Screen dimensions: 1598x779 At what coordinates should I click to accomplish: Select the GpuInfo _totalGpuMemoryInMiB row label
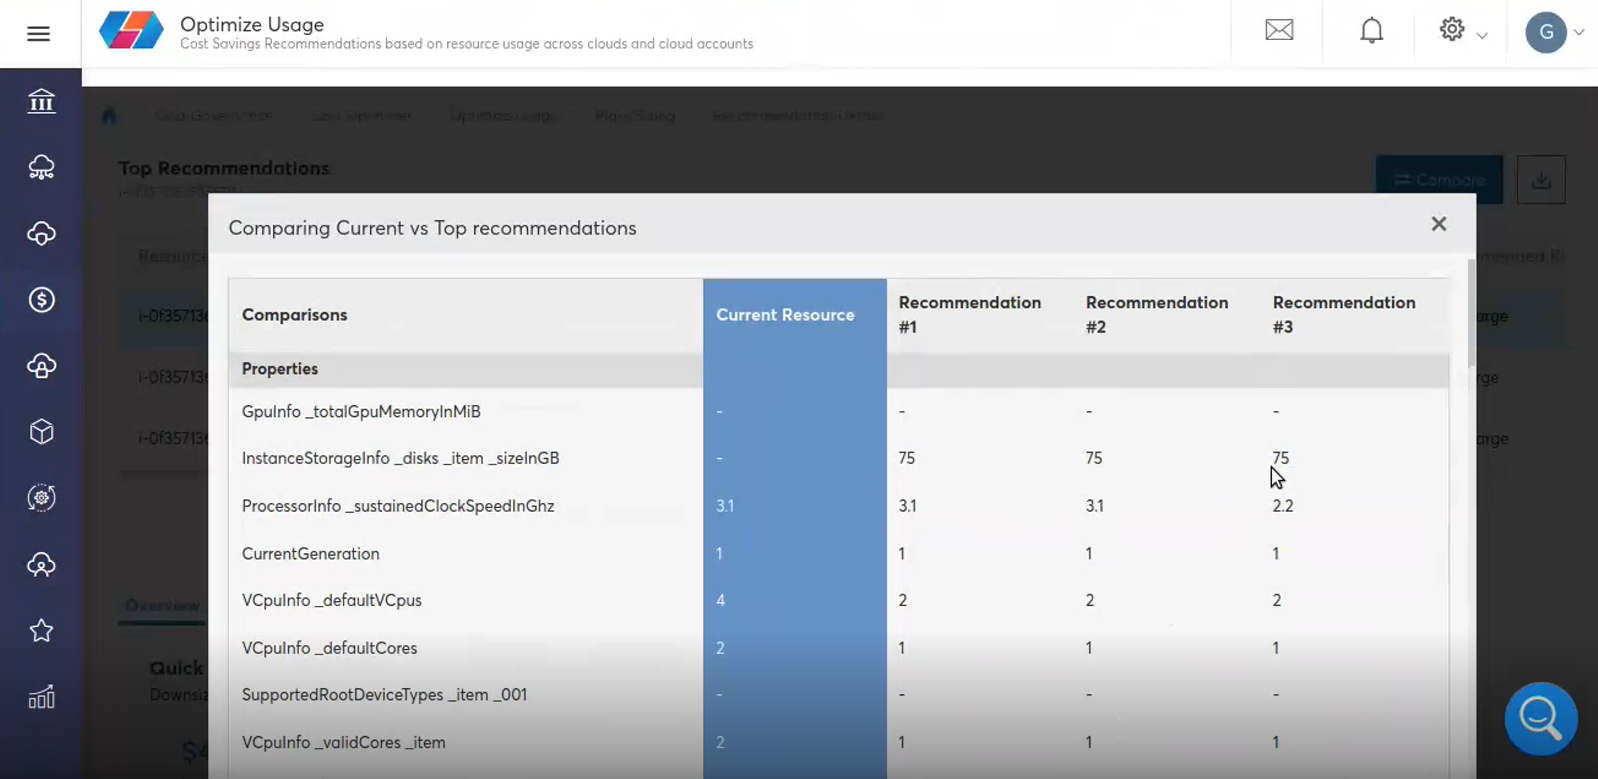(x=361, y=411)
